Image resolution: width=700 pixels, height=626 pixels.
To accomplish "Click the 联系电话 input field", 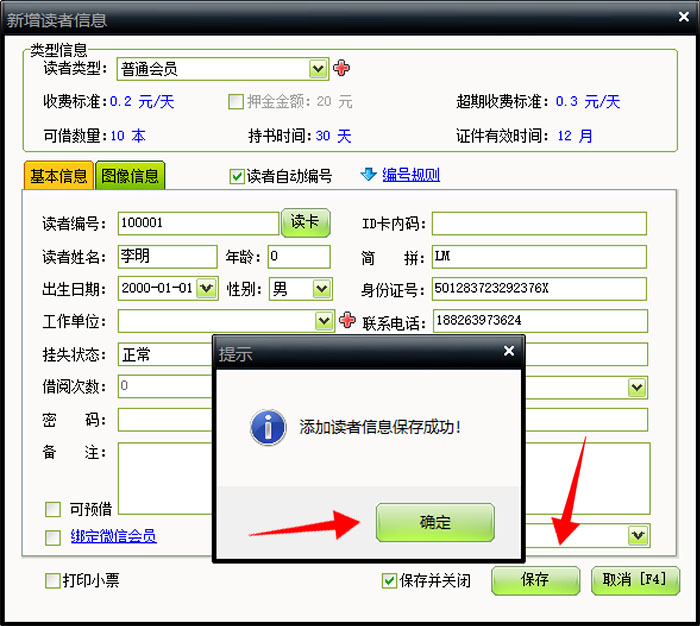I will 540,321.
